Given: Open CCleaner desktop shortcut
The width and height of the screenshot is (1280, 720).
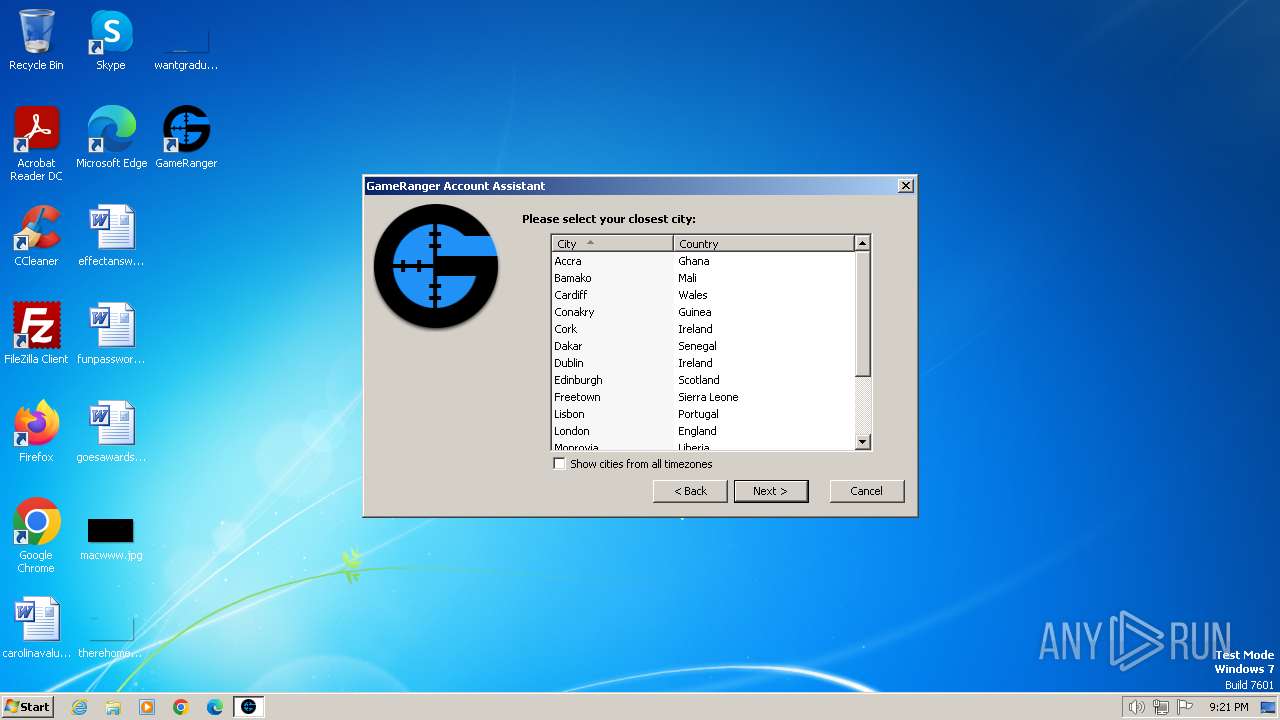Looking at the screenshot, I should 36,236.
